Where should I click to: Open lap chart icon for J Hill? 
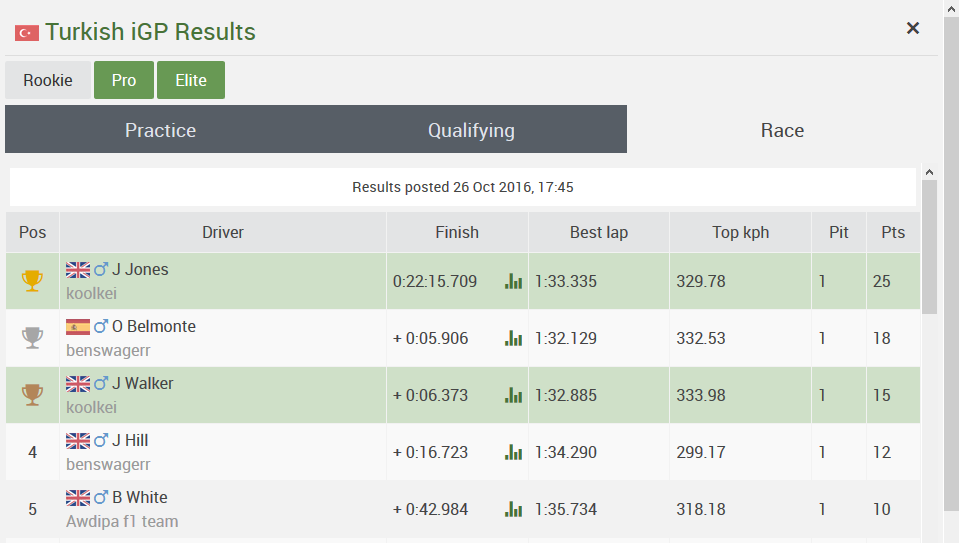(514, 453)
